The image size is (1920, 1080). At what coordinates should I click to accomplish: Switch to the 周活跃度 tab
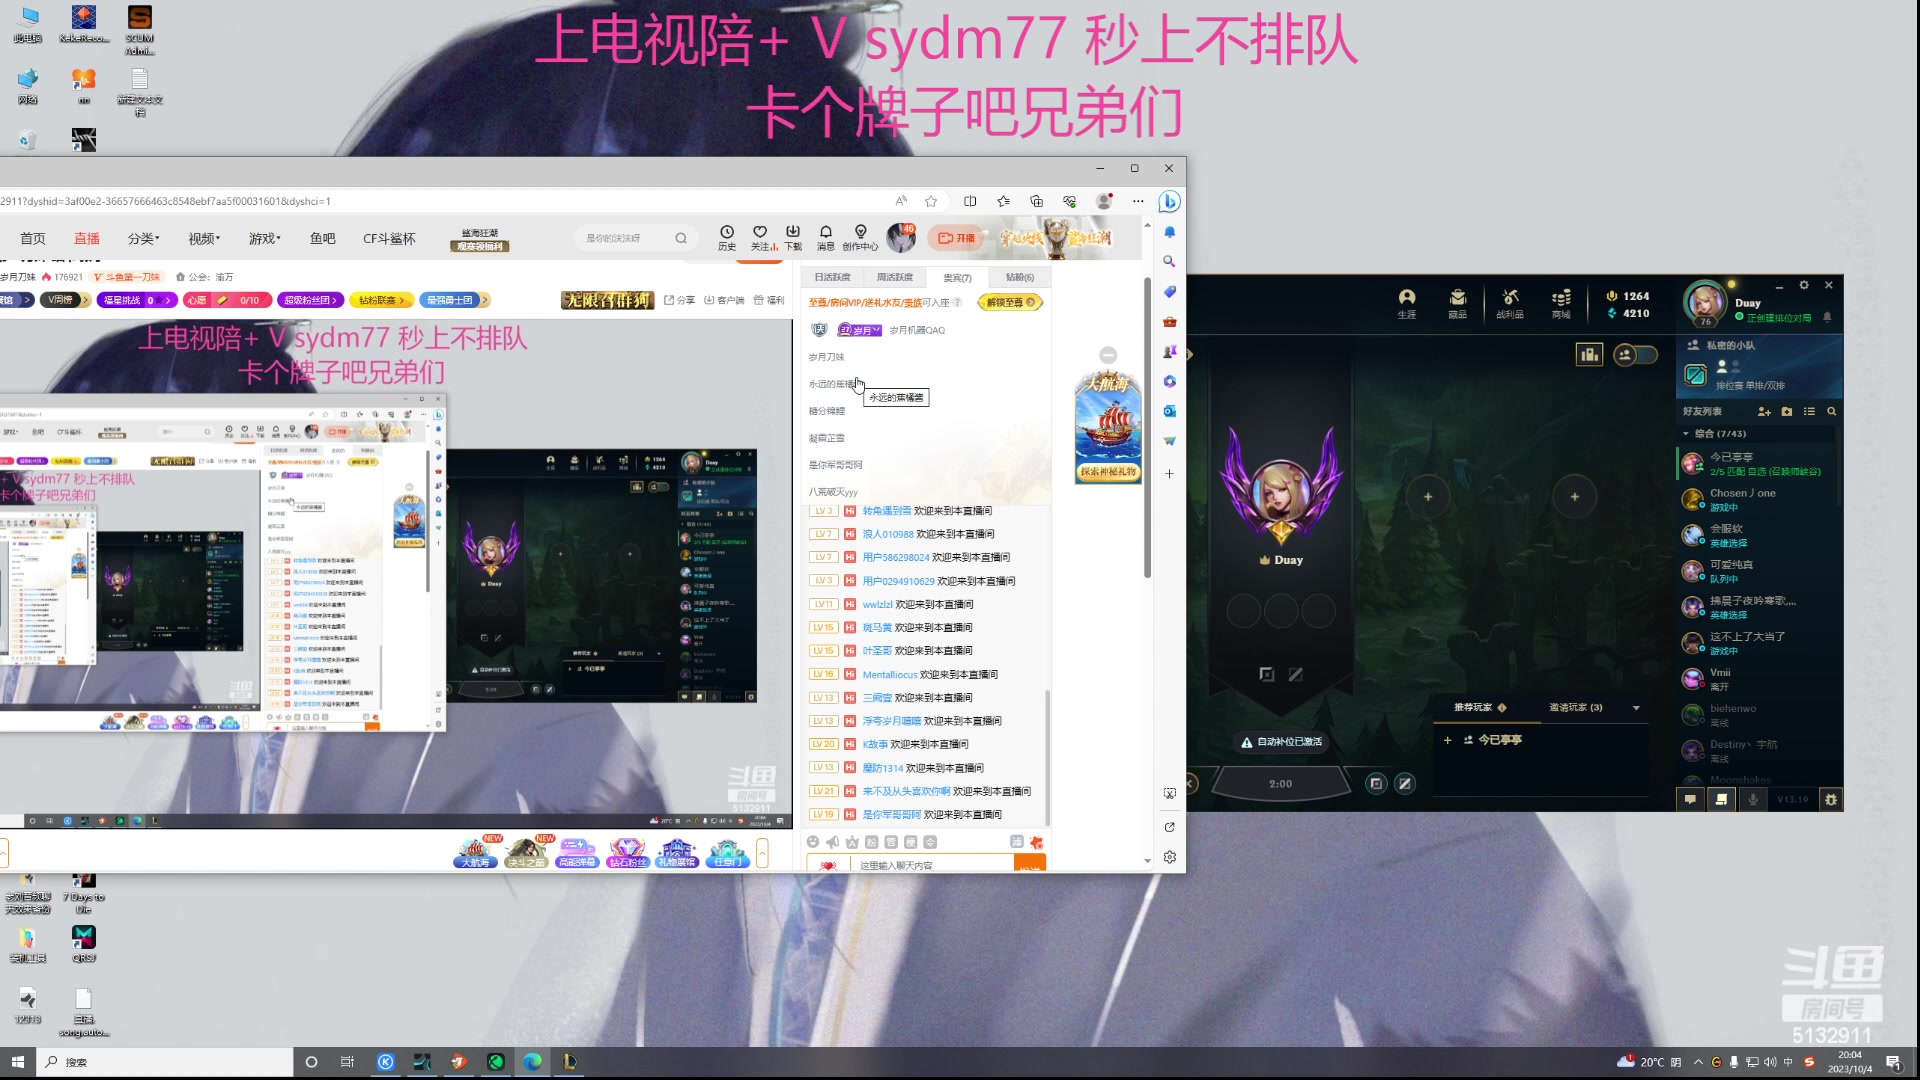pyautogui.click(x=894, y=277)
